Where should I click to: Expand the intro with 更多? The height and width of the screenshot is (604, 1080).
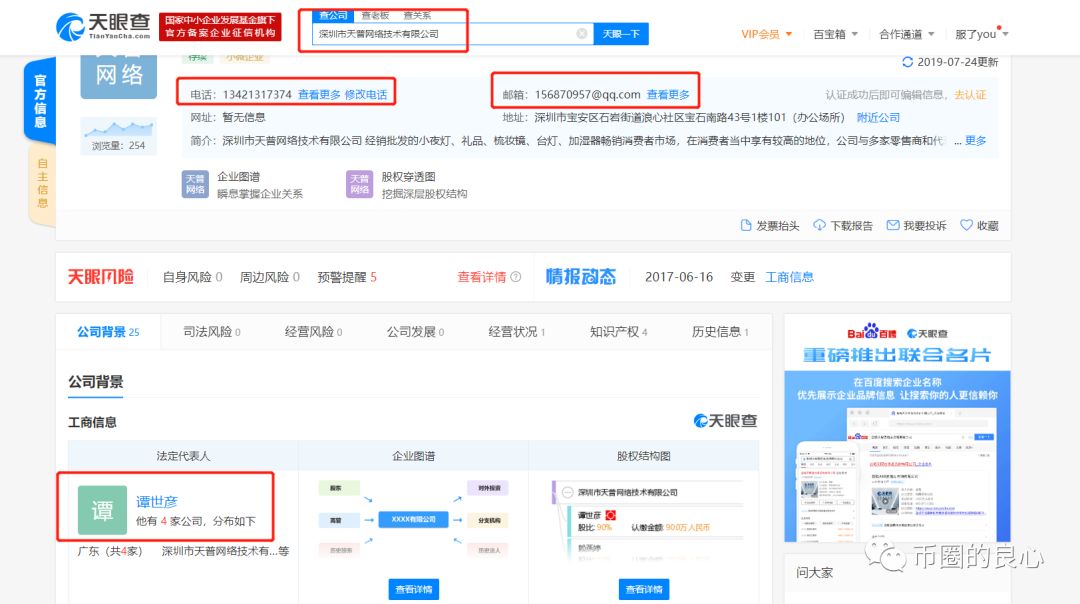click(x=975, y=140)
